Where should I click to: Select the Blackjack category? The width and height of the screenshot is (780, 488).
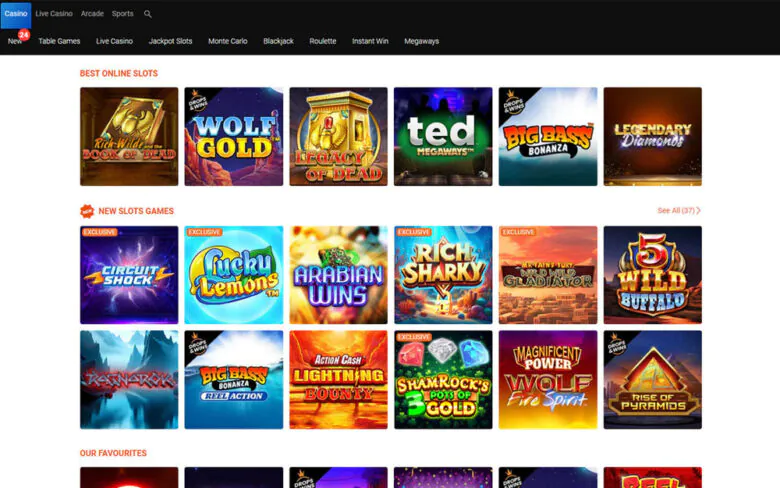point(279,41)
